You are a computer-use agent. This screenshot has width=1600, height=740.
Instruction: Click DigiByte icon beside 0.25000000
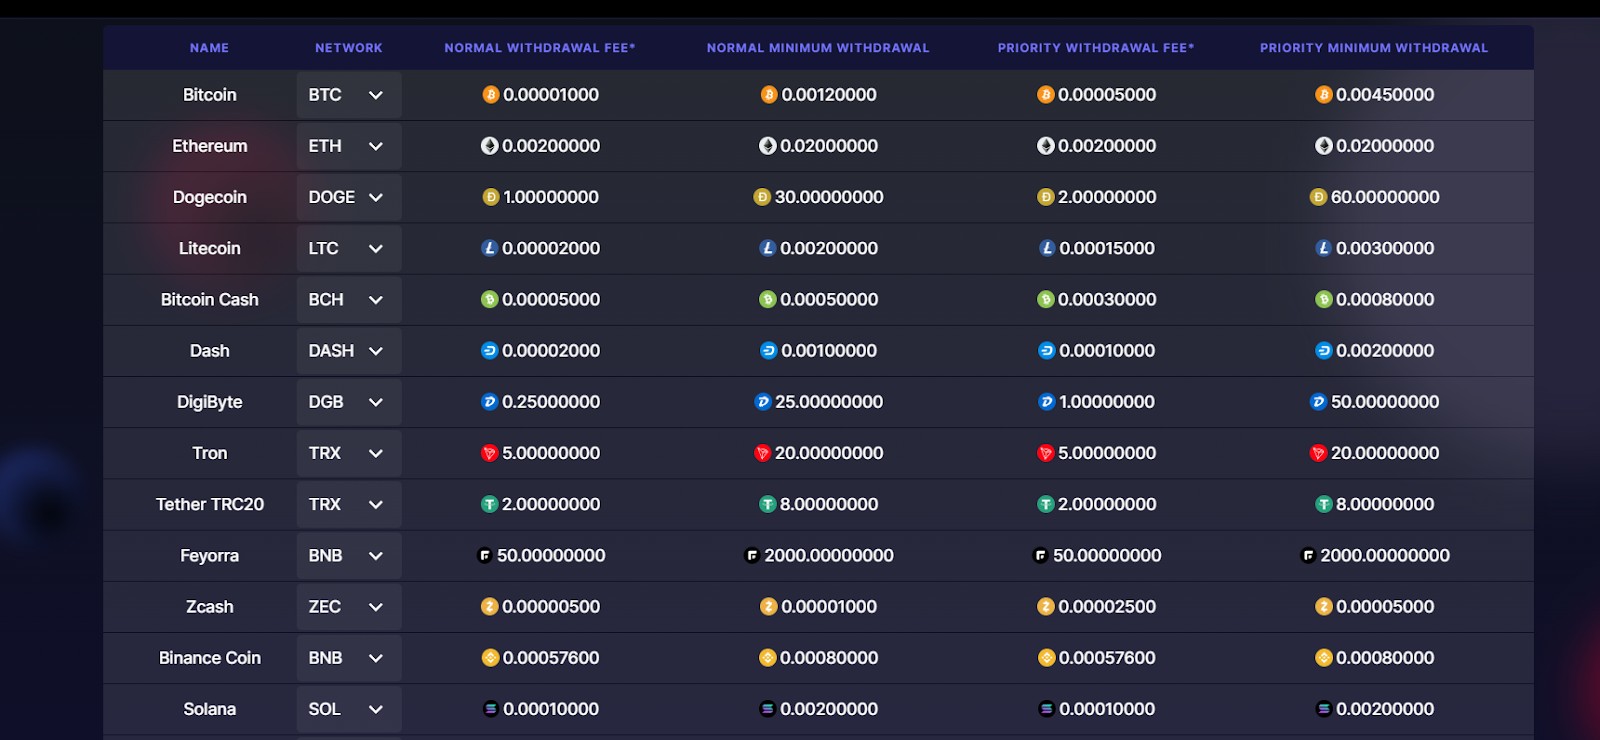pos(490,402)
